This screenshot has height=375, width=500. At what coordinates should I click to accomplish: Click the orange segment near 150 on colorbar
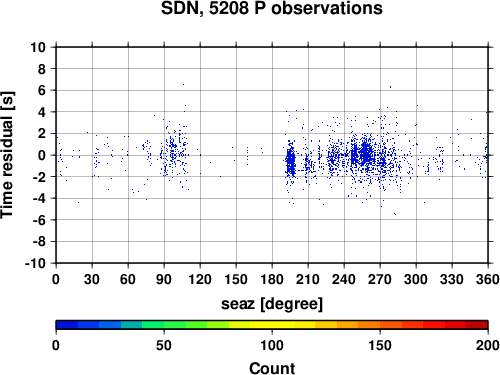(380, 325)
